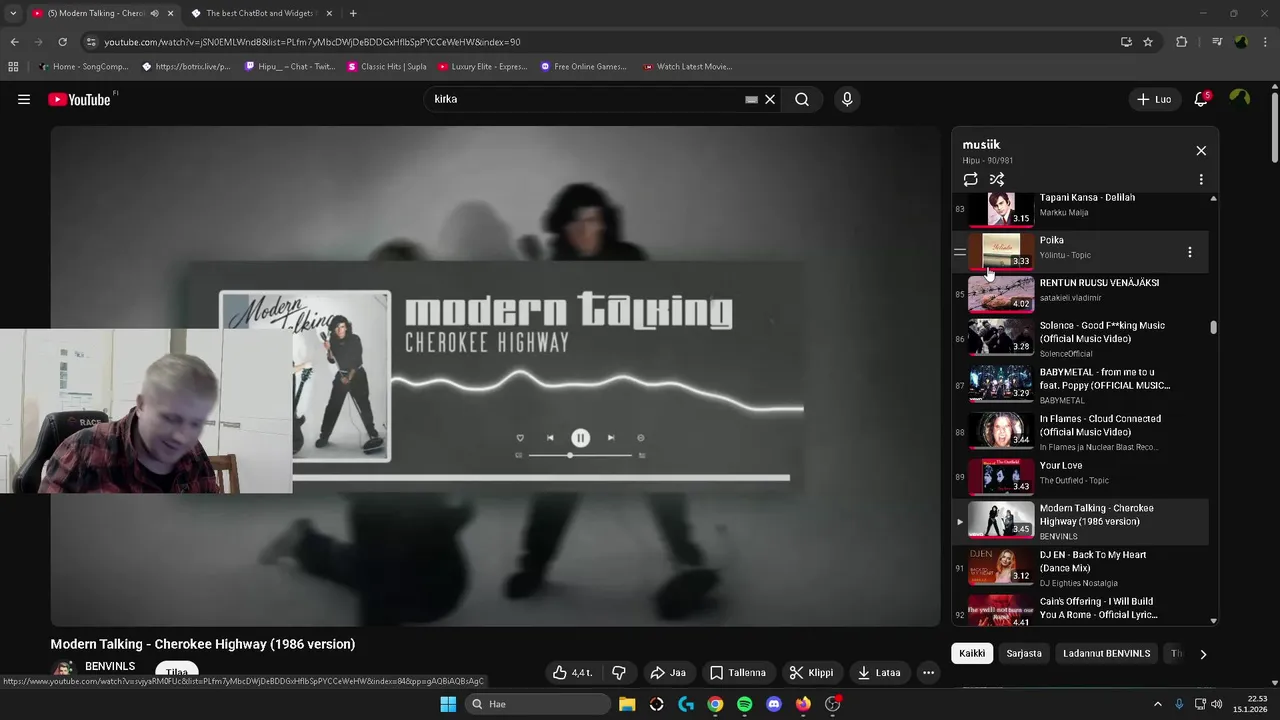Reload the page
The width and height of the screenshot is (1280, 720).
[x=62, y=42]
